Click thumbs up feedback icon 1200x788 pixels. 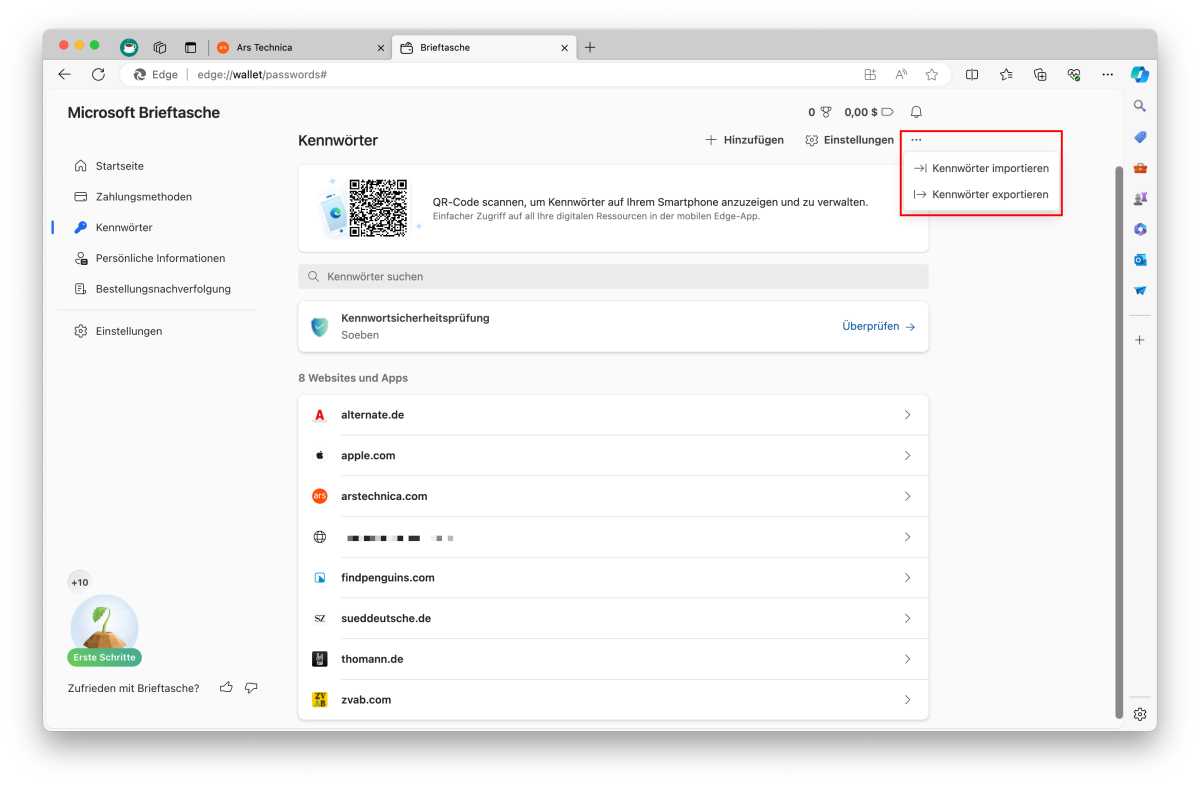[x=226, y=688]
